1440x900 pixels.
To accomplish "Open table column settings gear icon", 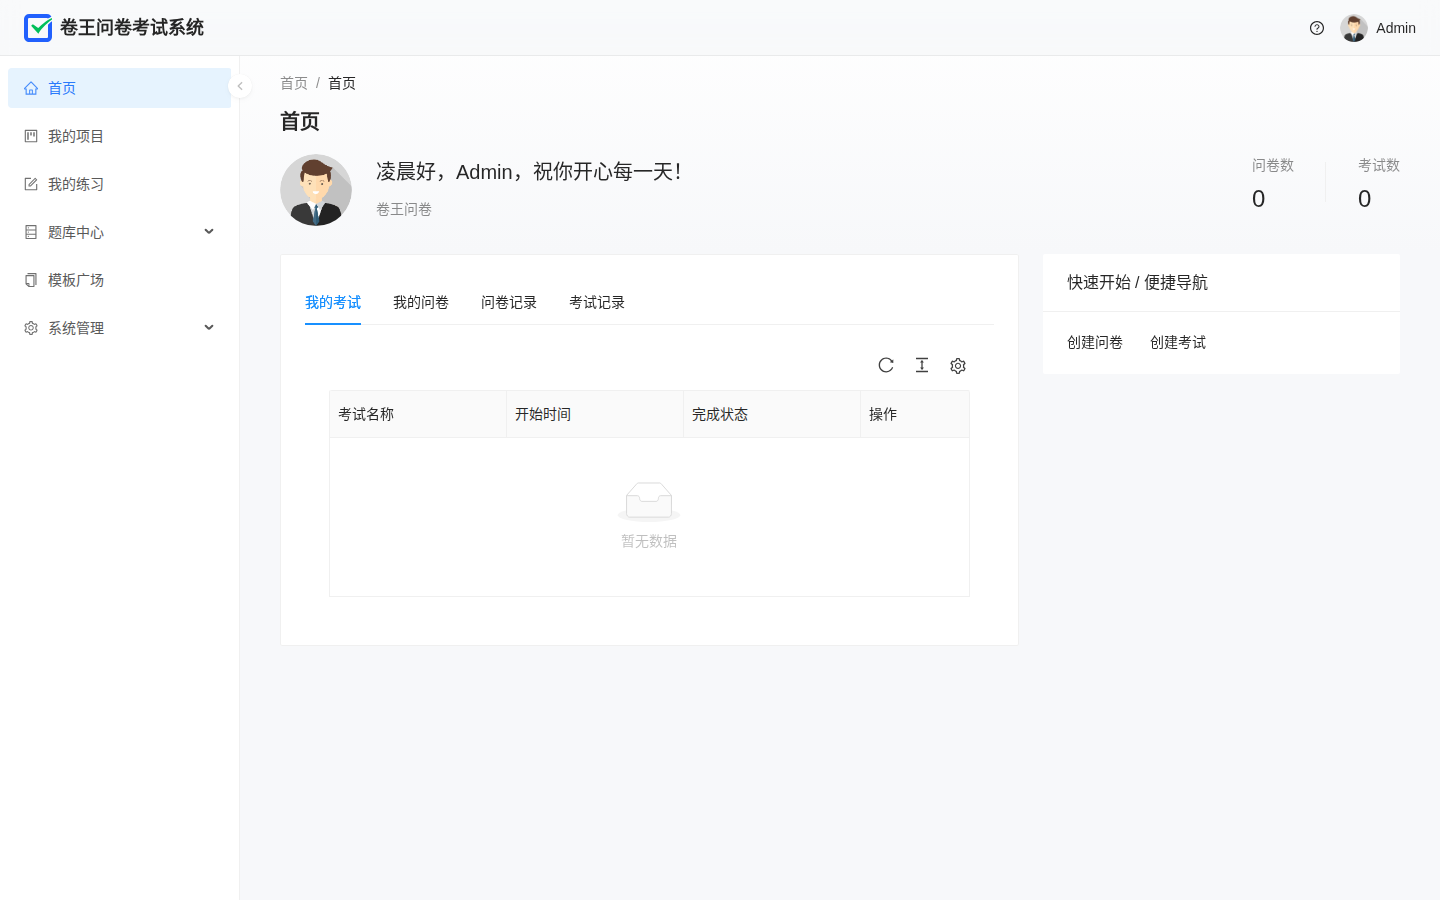I will point(958,366).
